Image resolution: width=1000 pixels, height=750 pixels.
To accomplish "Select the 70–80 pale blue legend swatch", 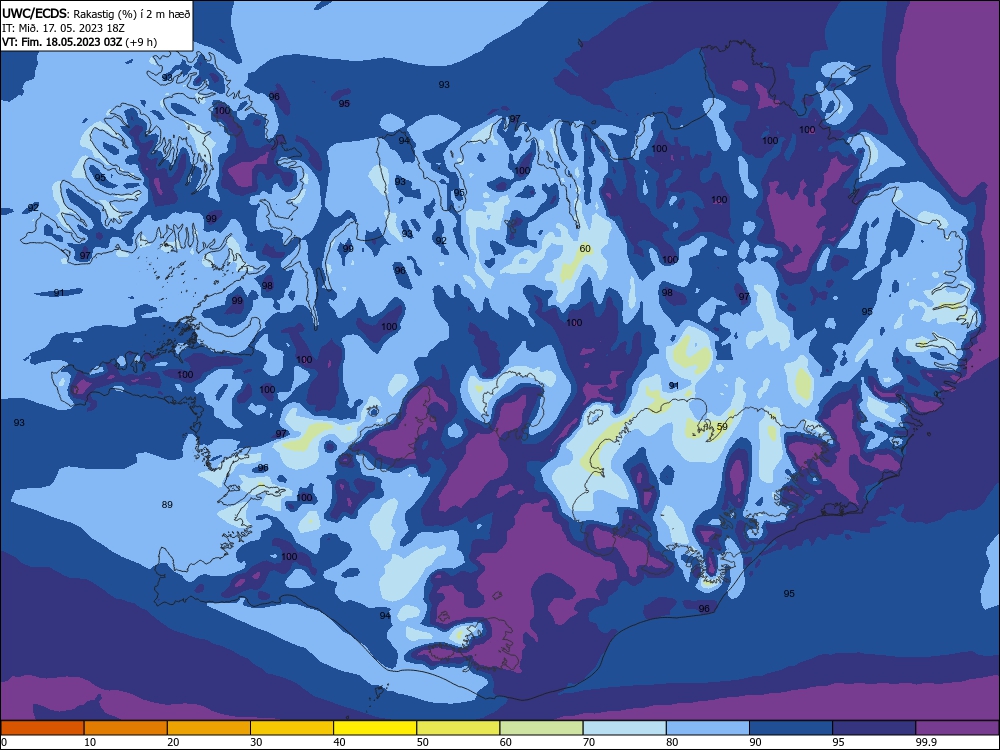I will tap(624, 728).
